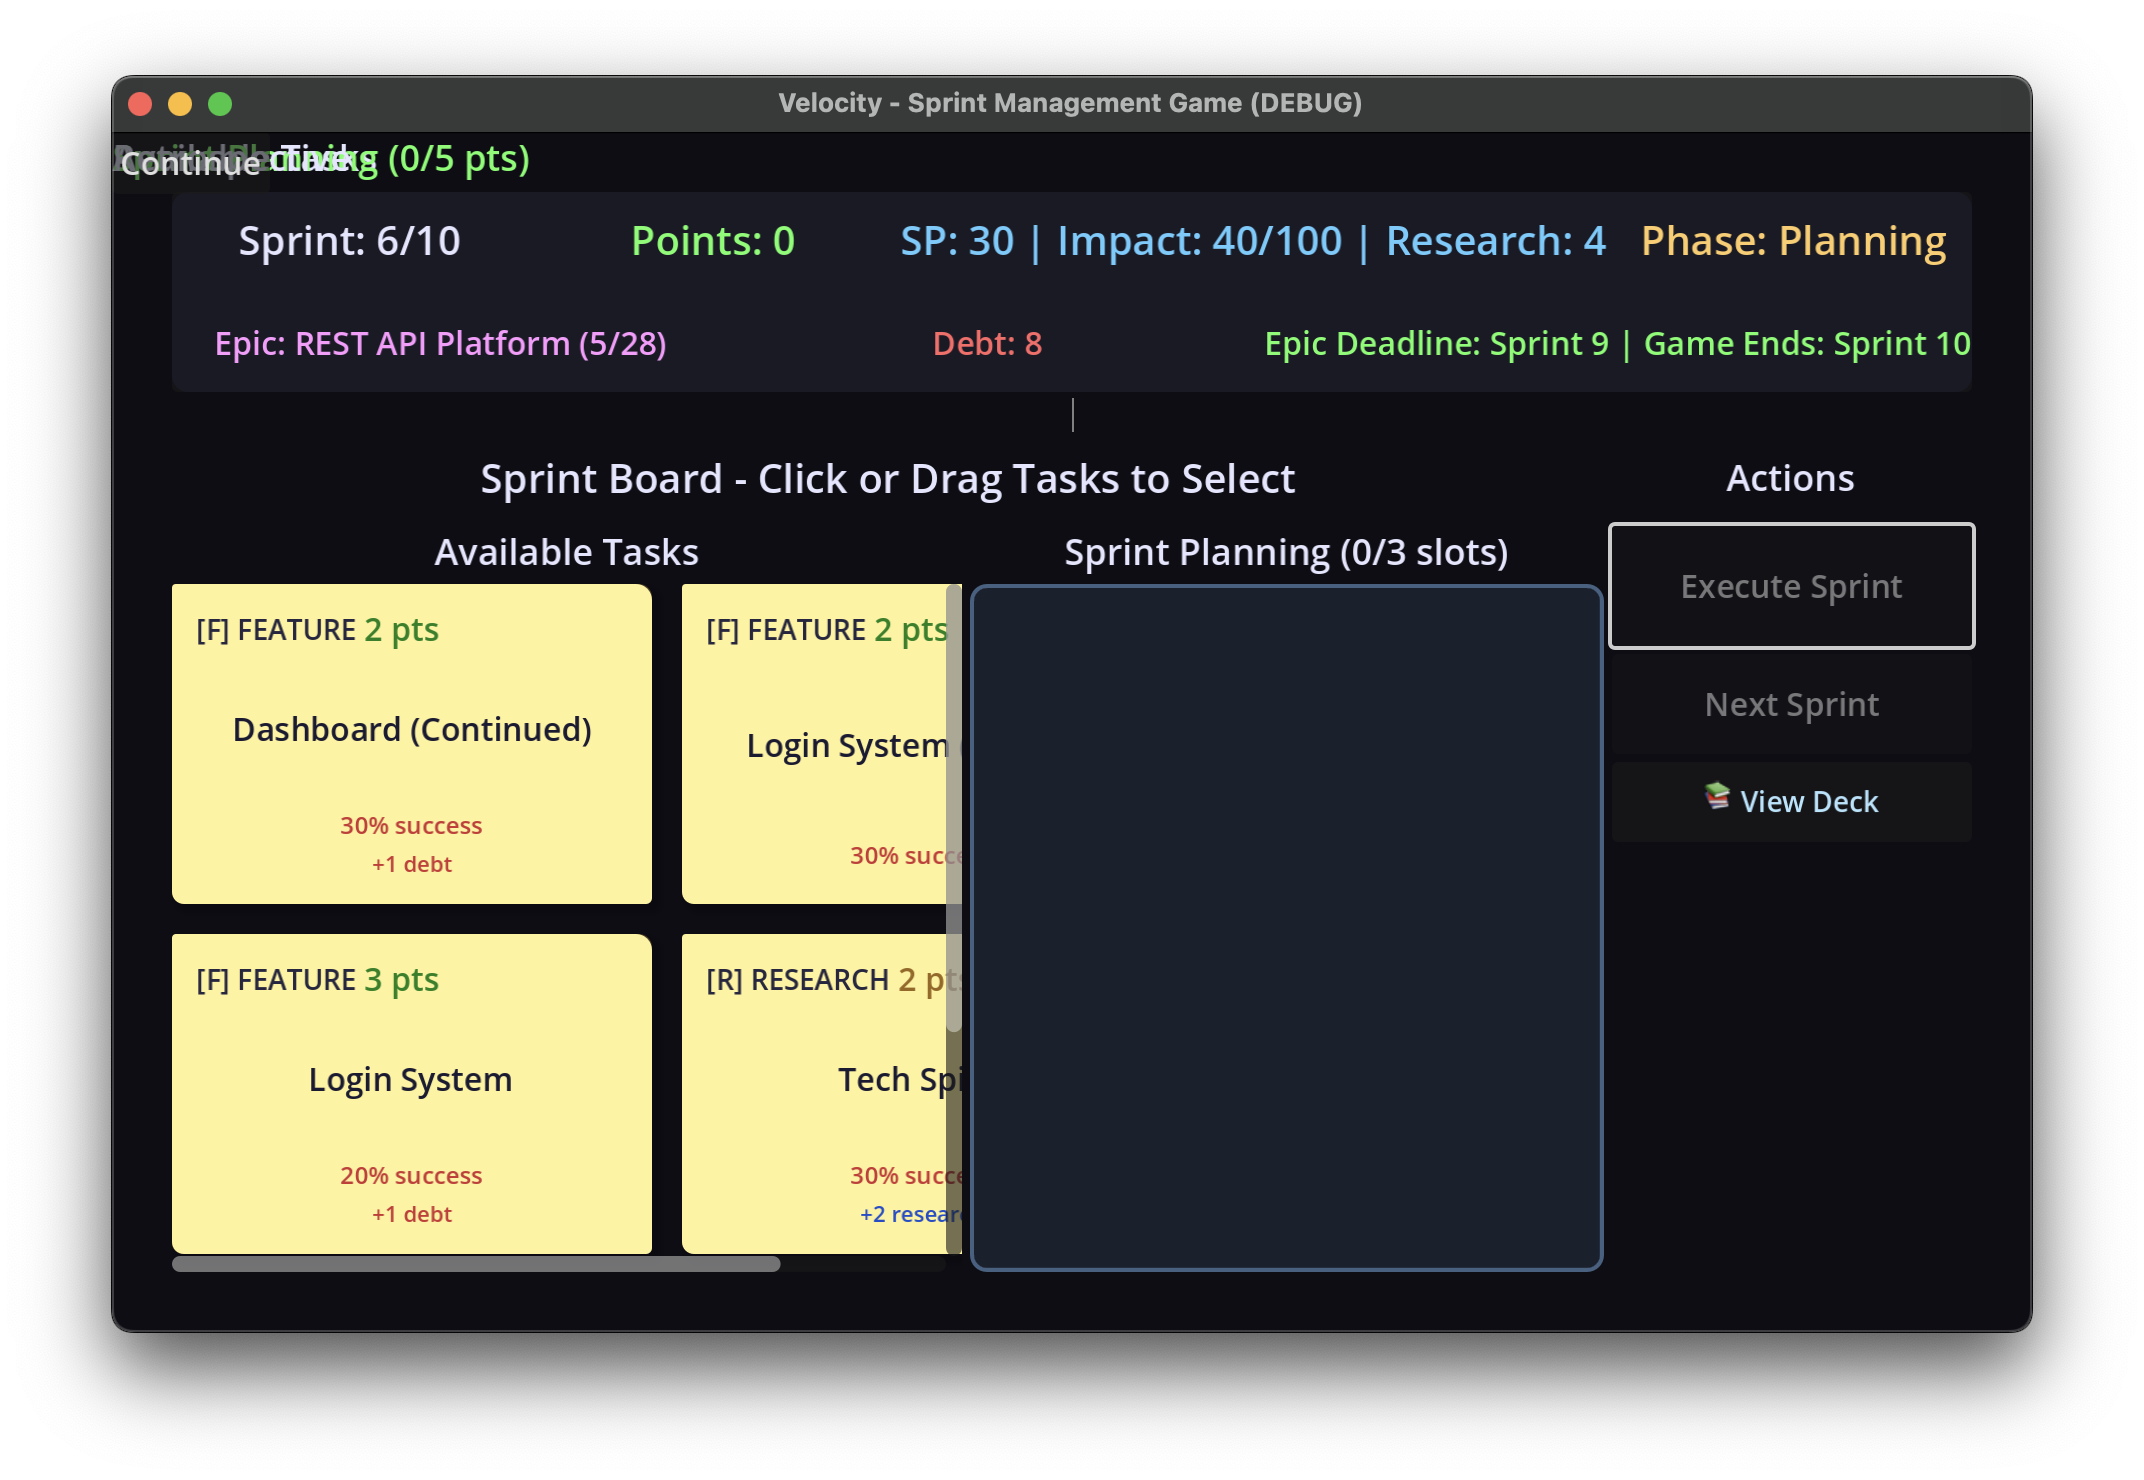Click the Phase: Planning status label

coord(1792,241)
